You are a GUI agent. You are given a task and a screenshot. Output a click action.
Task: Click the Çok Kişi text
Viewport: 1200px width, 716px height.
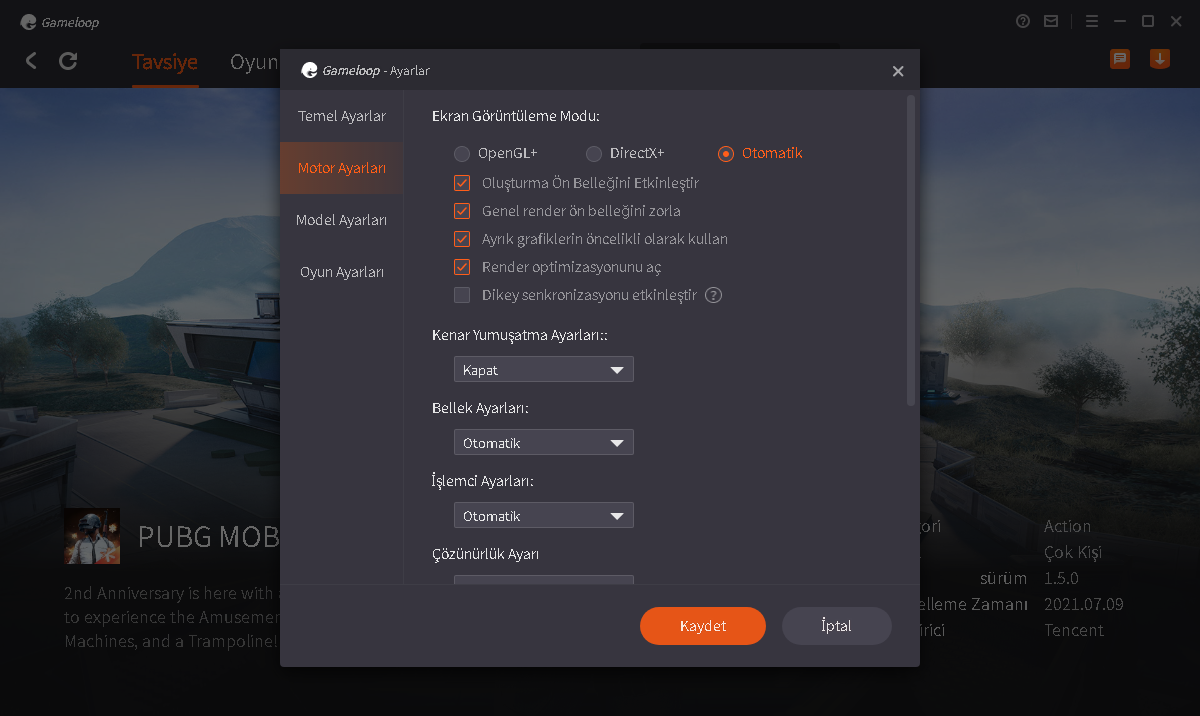coord(1073,552)
